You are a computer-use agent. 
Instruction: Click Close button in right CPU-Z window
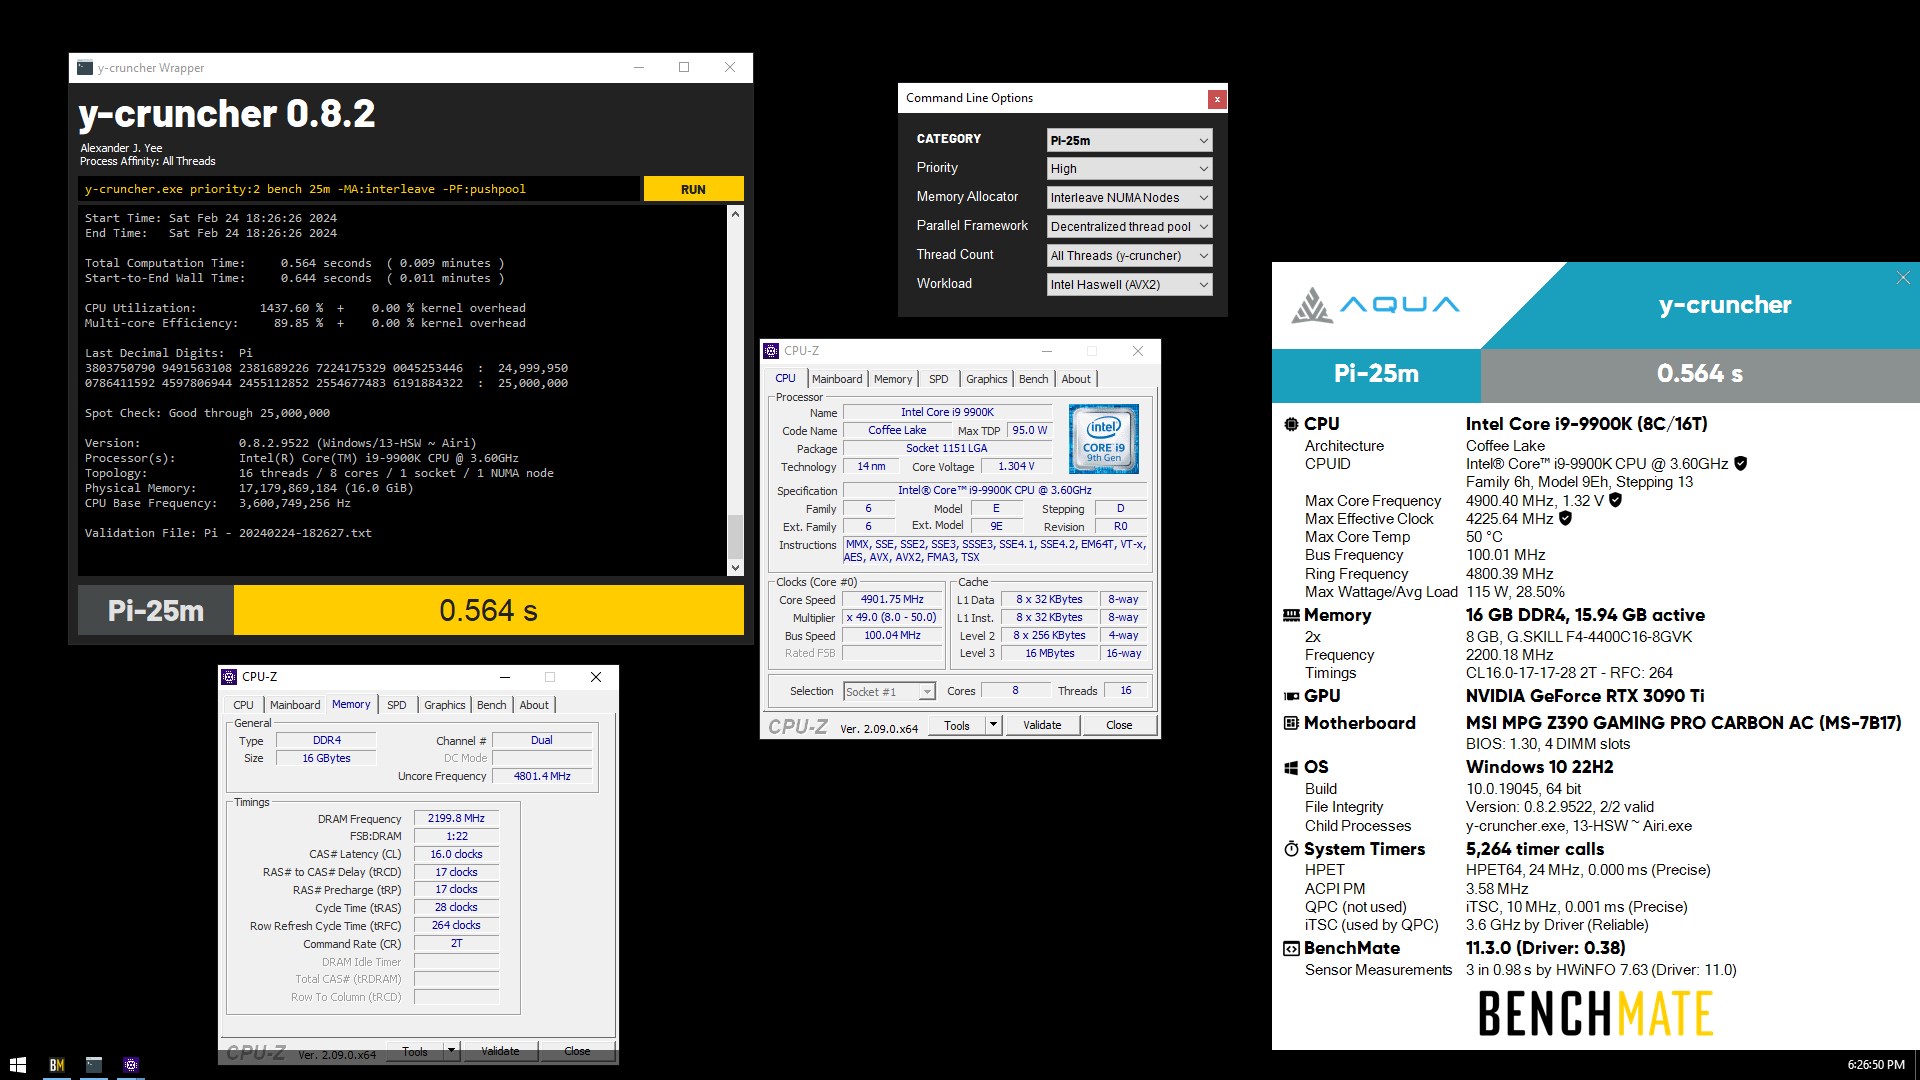[1119, 726]
